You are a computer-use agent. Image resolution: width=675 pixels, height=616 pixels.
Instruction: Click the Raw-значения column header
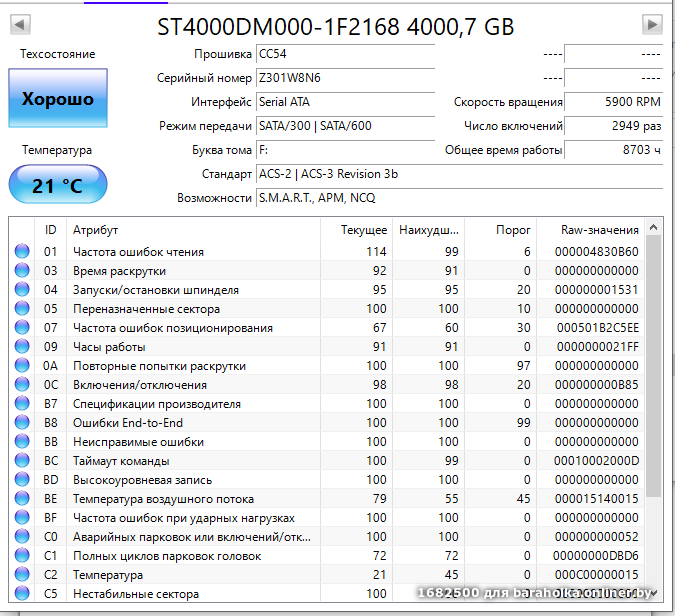[x=591, y=230]
